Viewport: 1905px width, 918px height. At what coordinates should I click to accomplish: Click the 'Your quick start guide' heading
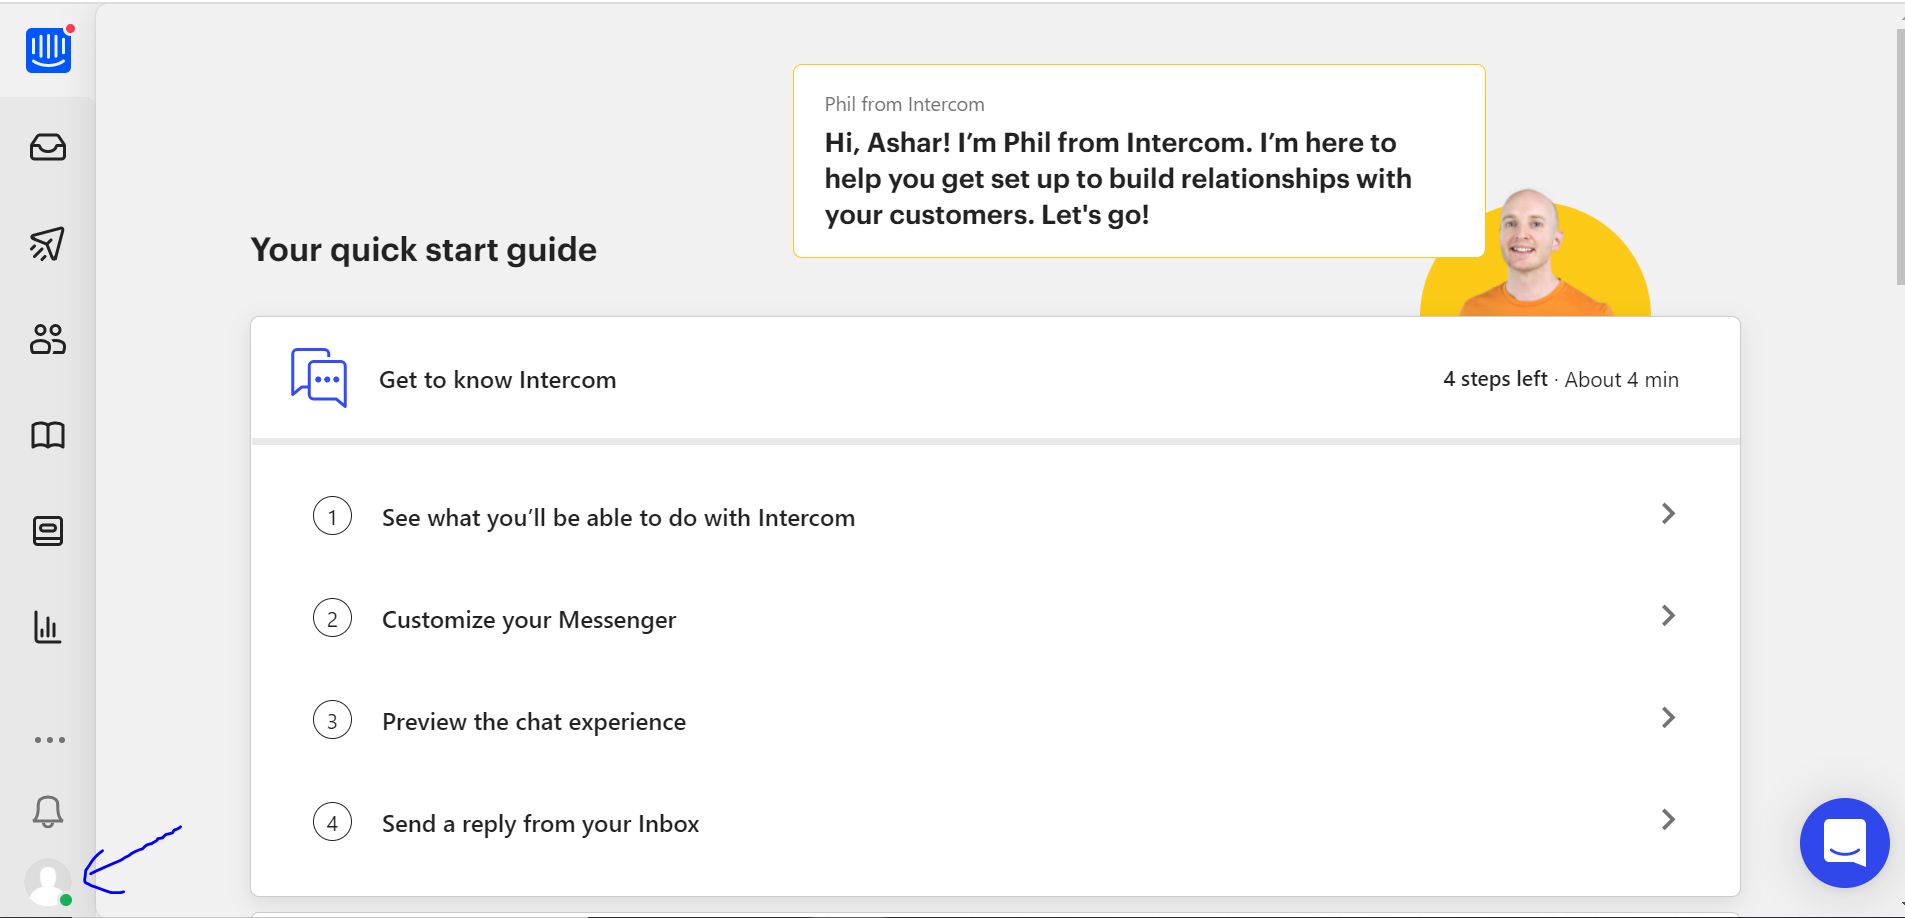click(x=423, y=250)
